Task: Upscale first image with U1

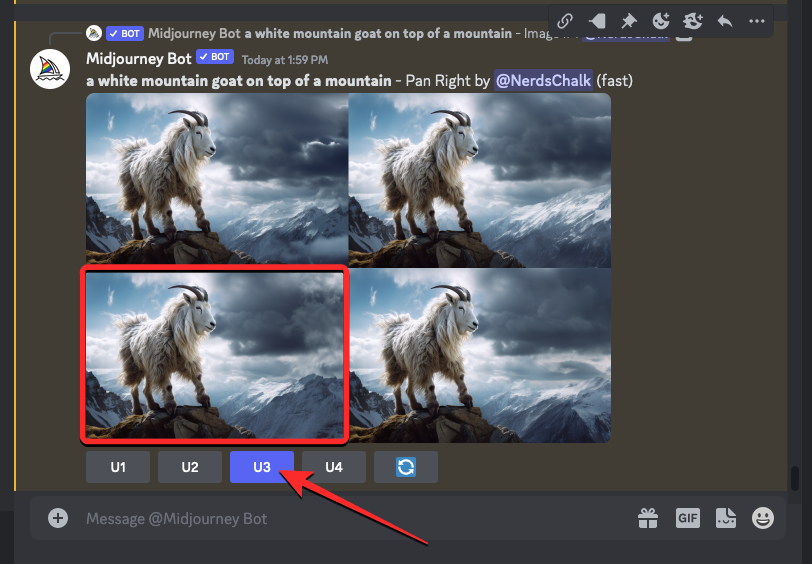Action: [118, 467]
